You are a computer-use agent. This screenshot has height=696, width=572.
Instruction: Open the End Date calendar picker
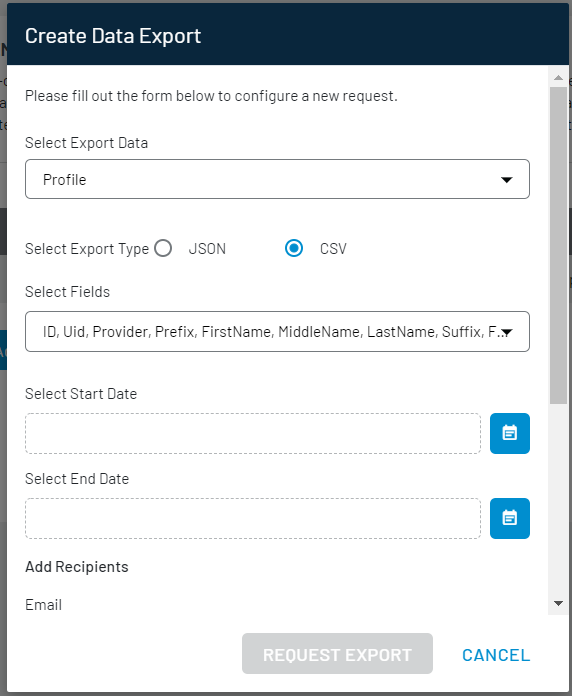point(509,518)
